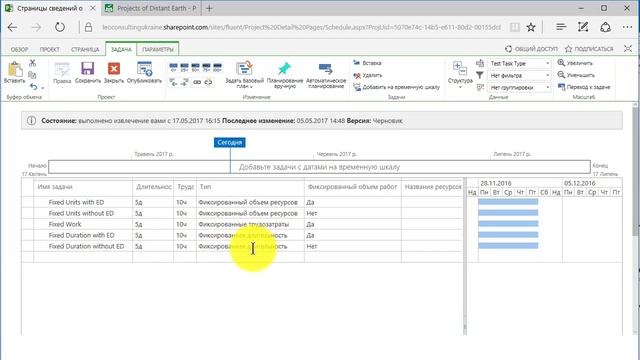Zoom in with Увеличить
The height and width of the screenshot is (360, 640).
click(575, 63)
